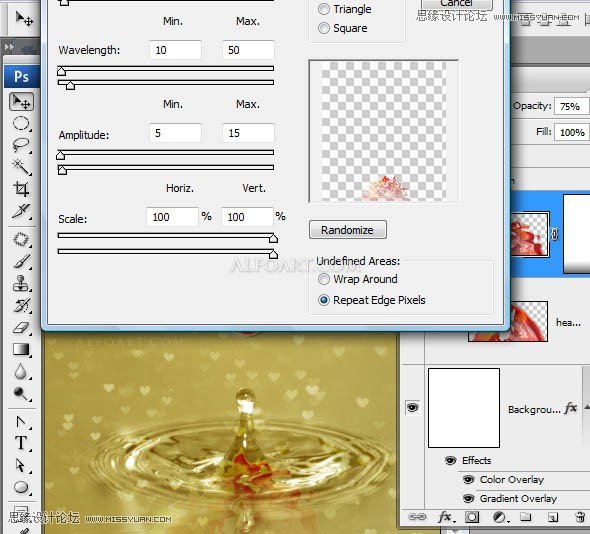The image size is (590, 534).
Task: Click the Amplitude maximum slider handle
Action: (62, 170)
